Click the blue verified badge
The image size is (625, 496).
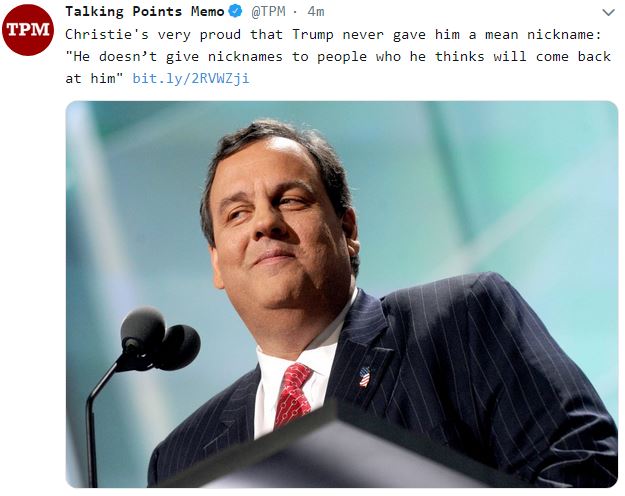(235, 12)
